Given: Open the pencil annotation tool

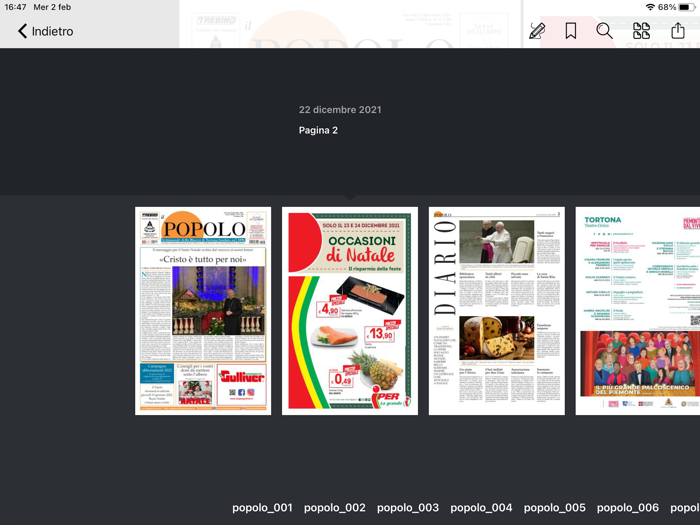Looking at the screenshot, I should pyautogui.click(x=537, y=31).
